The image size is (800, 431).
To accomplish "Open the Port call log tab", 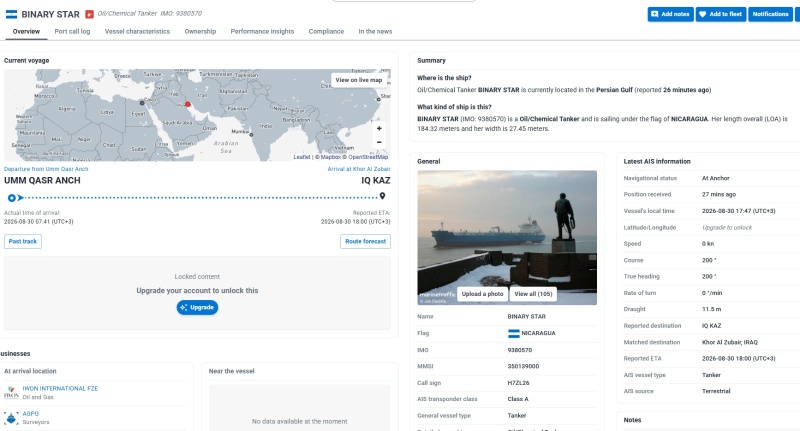I will coord(72,32).
